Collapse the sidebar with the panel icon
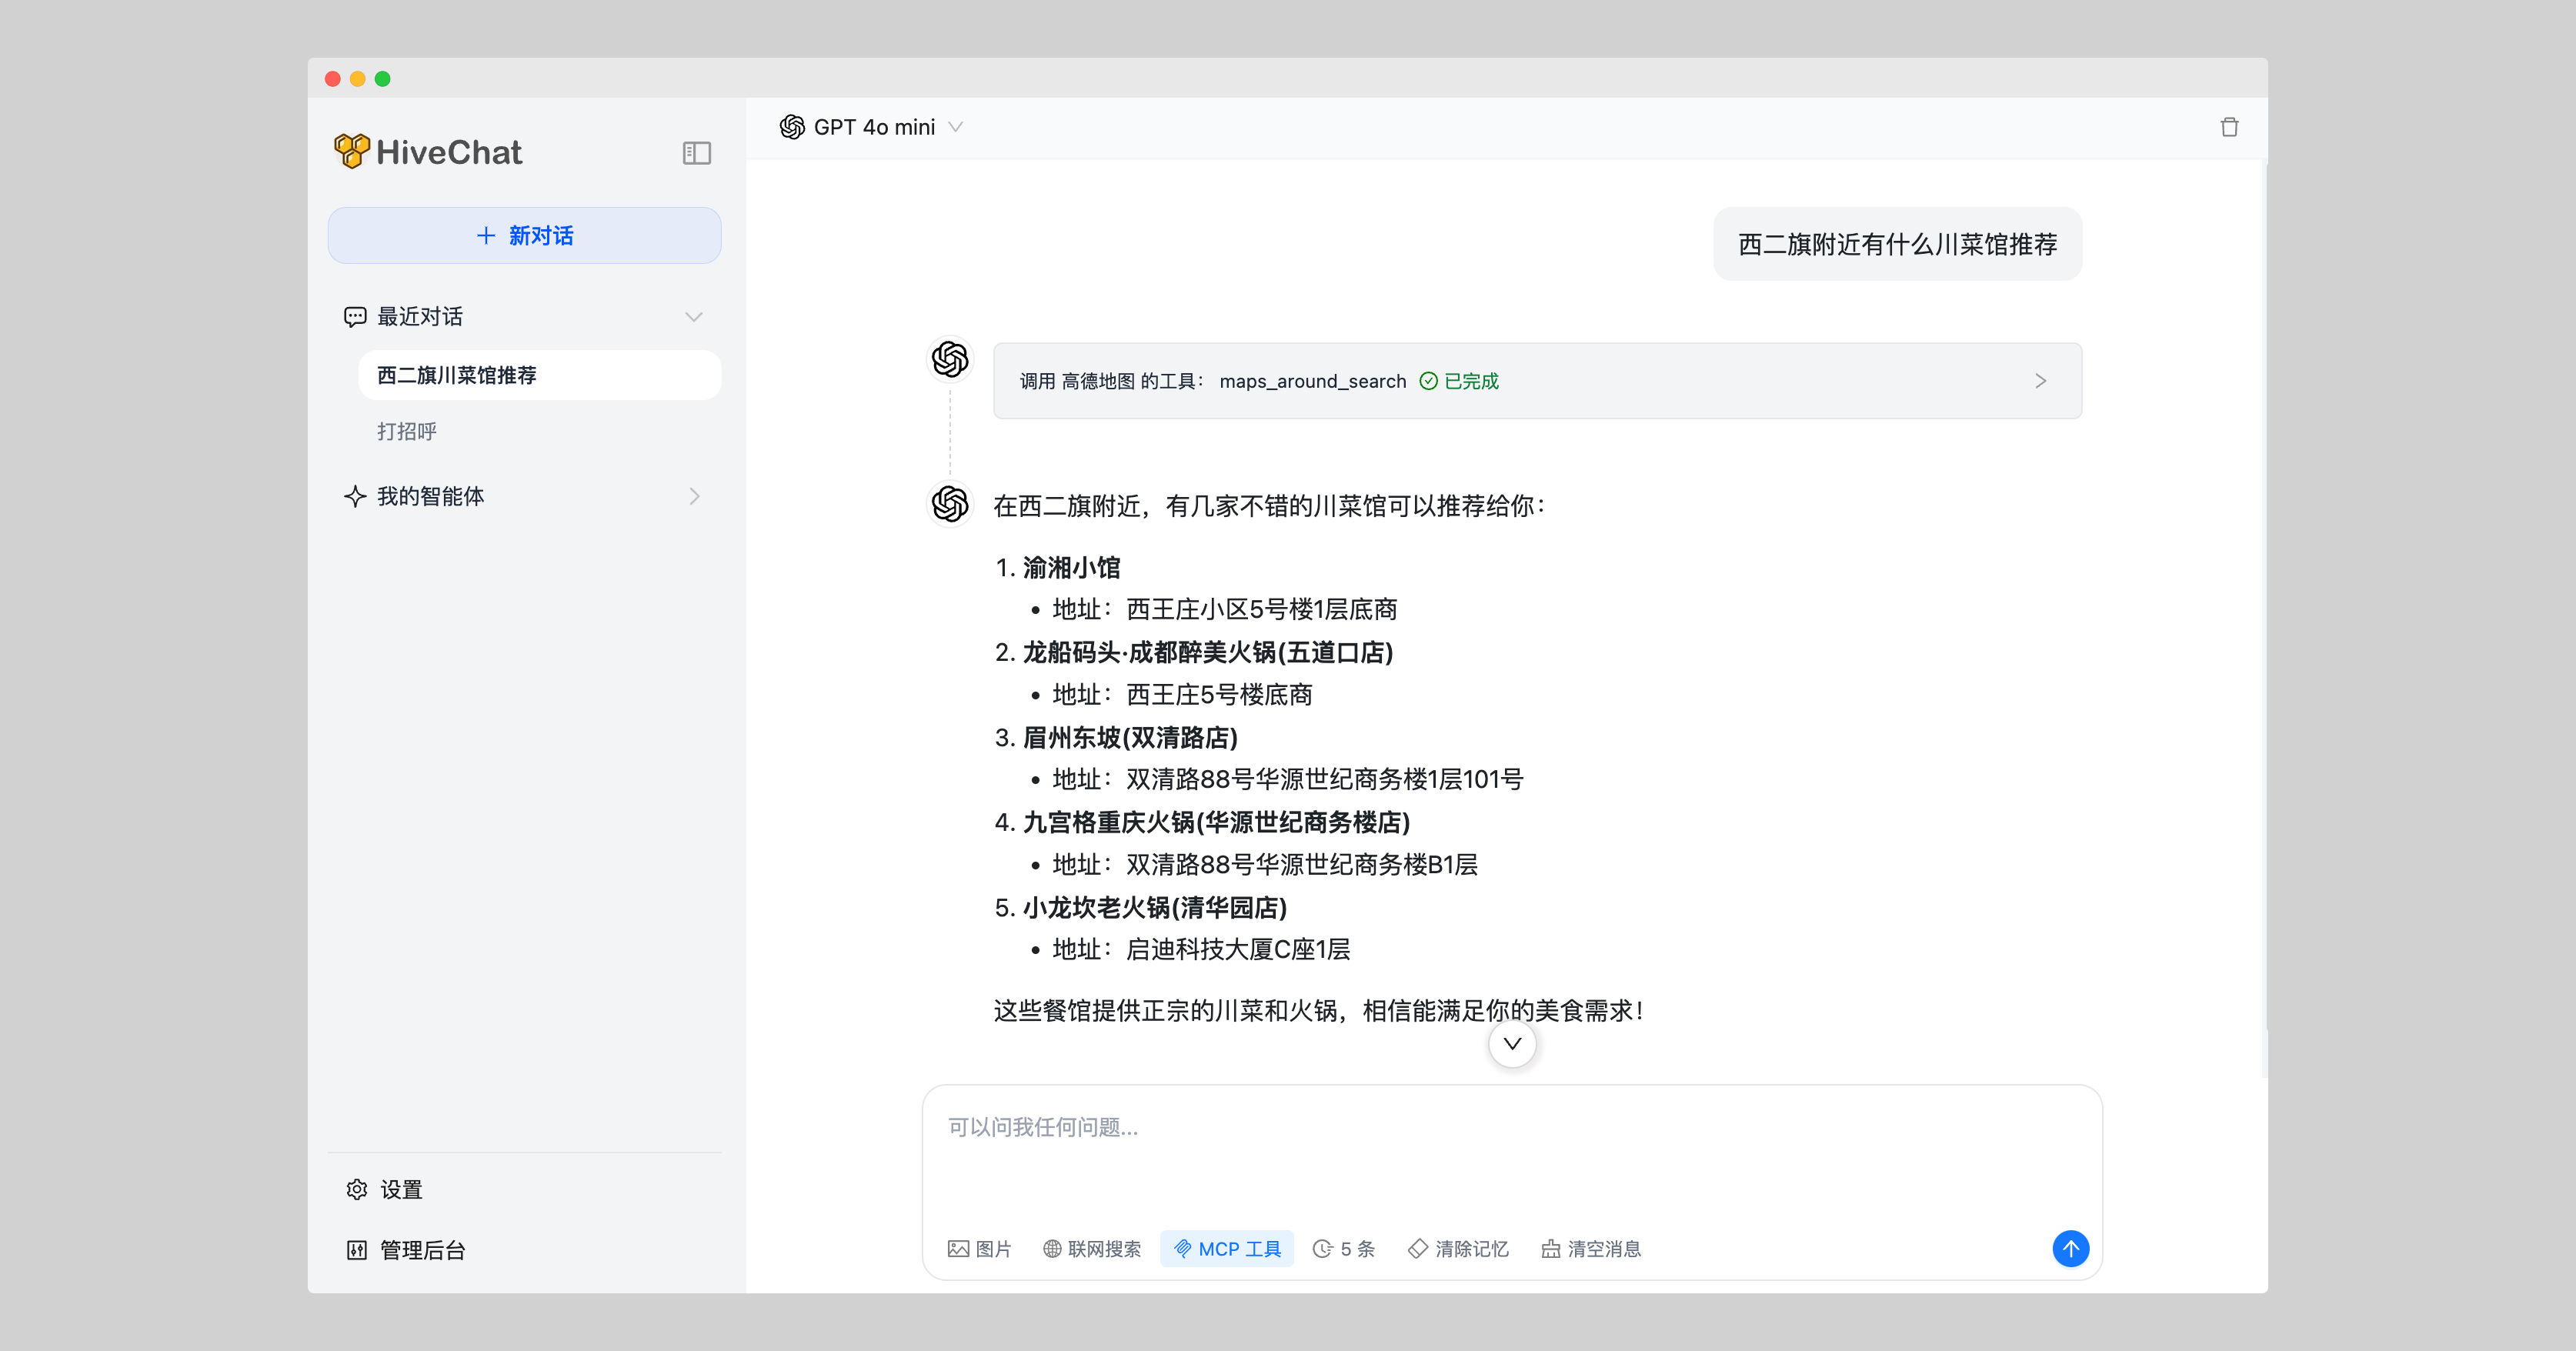Viewport: 2576px width, 1351px height. pyautogui.click(x=696, y=153)
